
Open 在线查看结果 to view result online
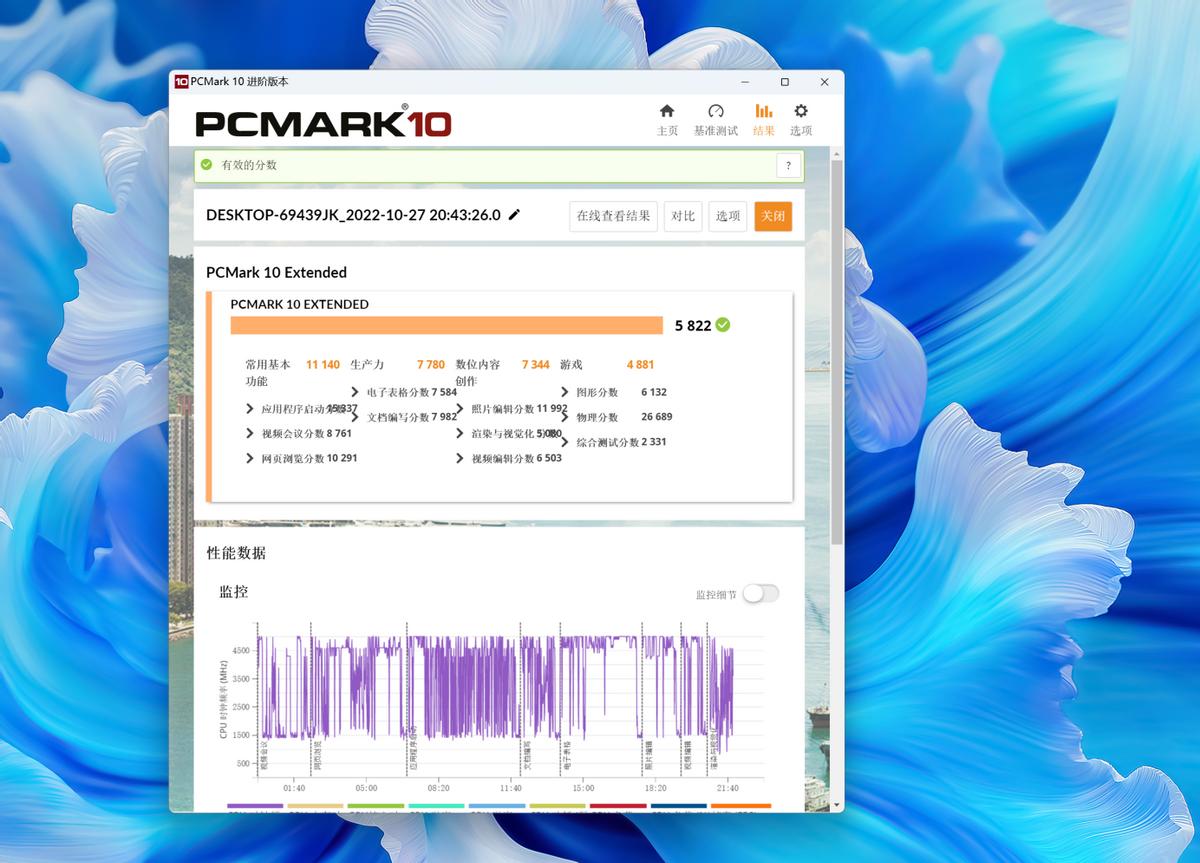point(613,216)
